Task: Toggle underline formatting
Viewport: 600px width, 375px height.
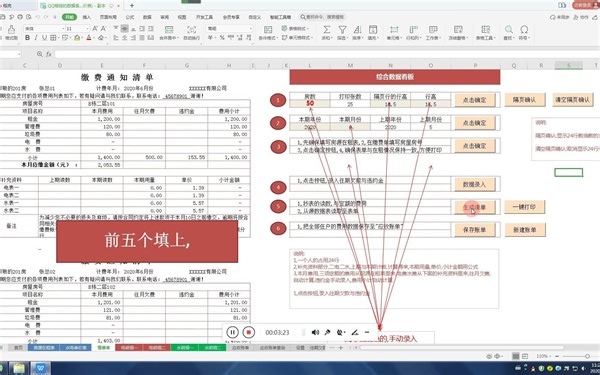Action: (x=44, y=38)
